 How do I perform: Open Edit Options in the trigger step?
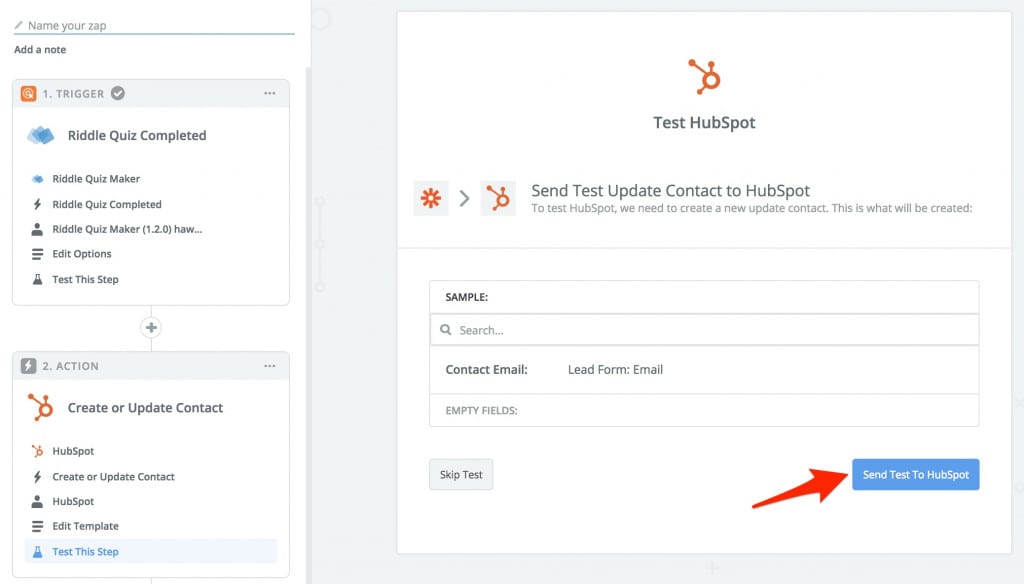tap(151, 254)
